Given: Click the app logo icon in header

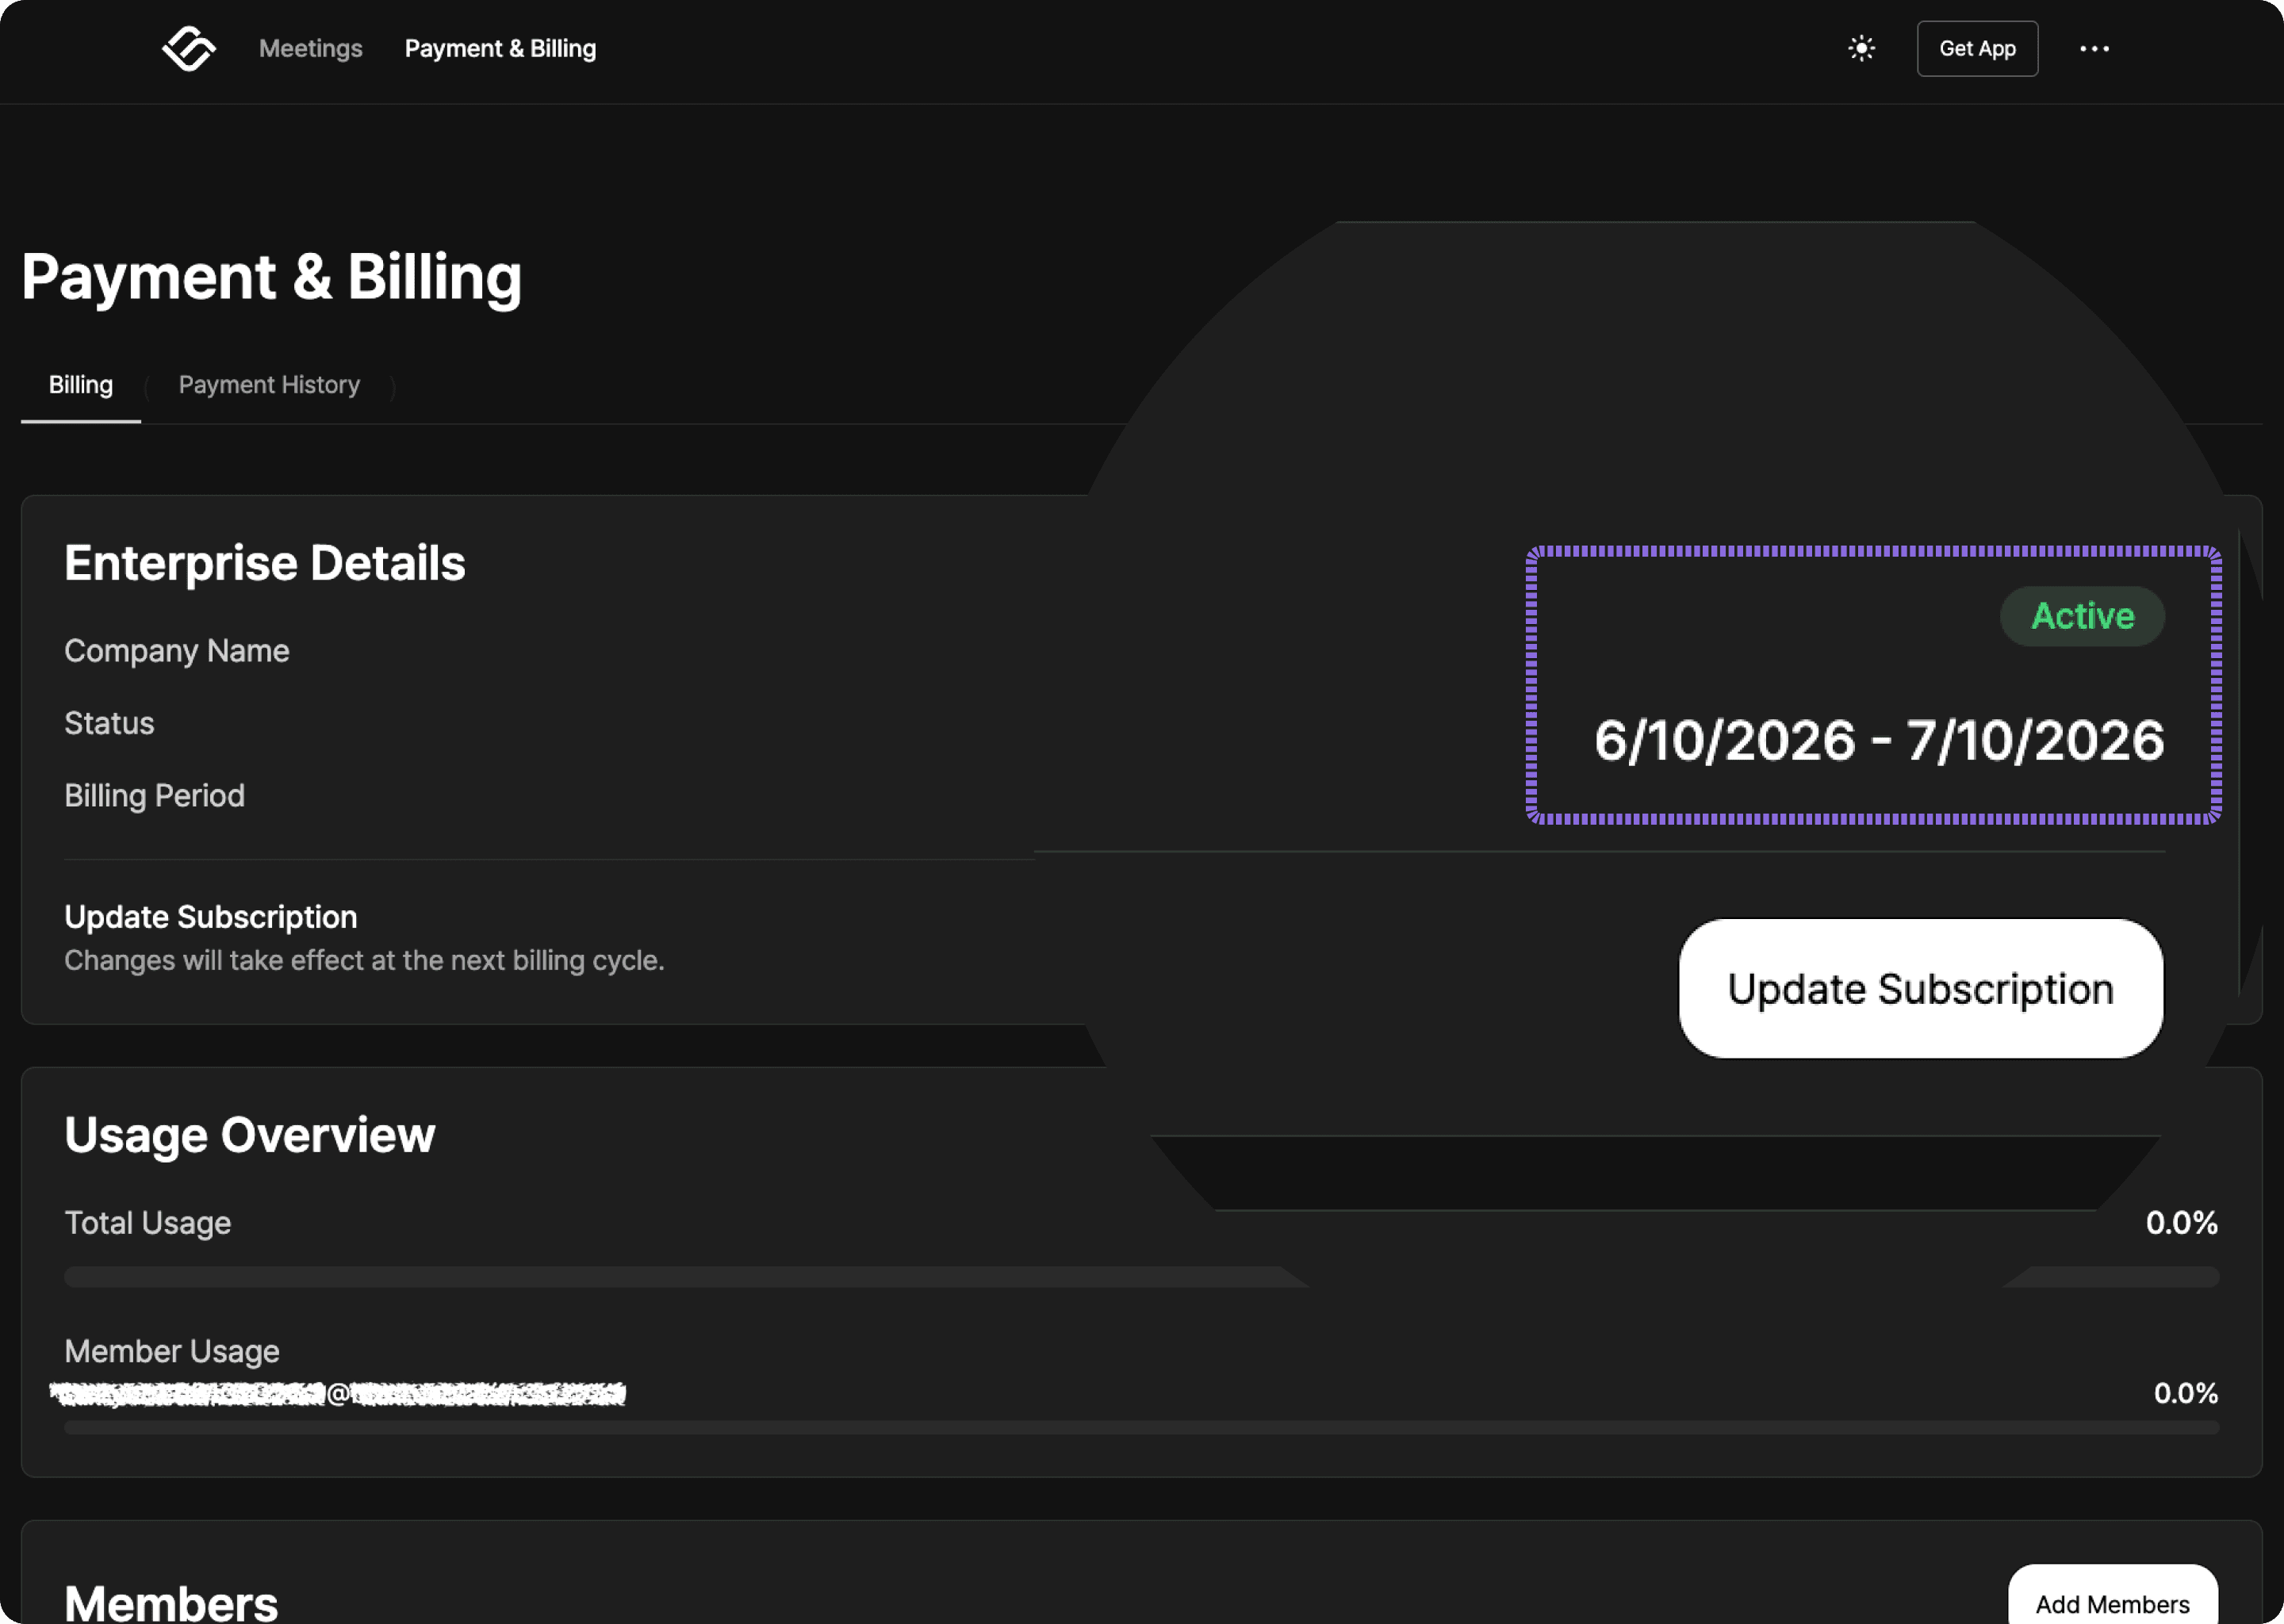Looking at the screenshot, I should point(188,48).
